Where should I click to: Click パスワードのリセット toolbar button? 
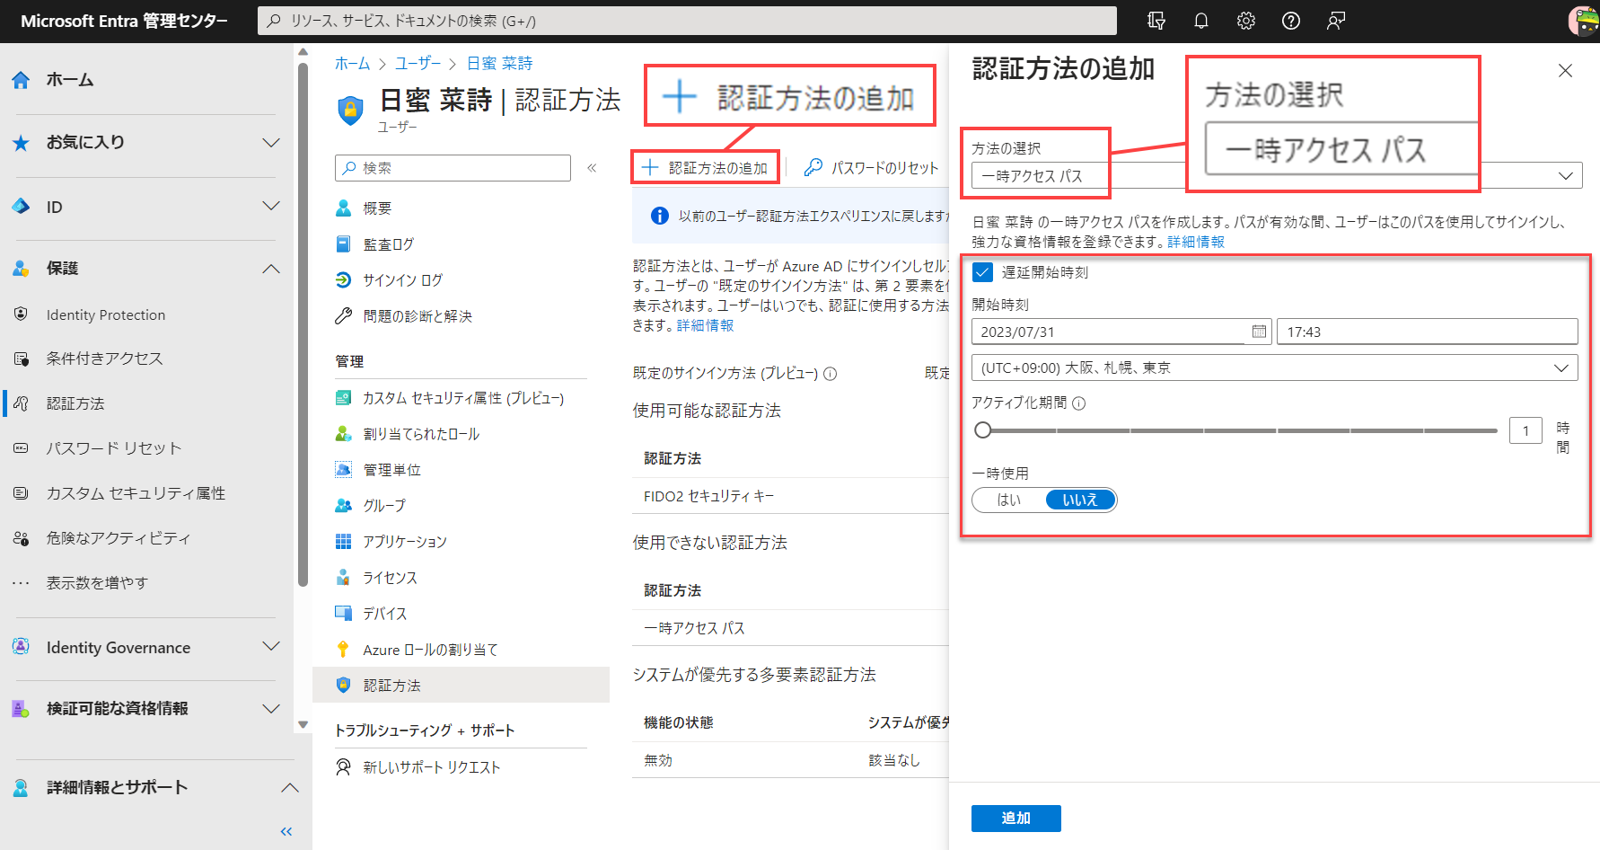(x=871, y=168)
